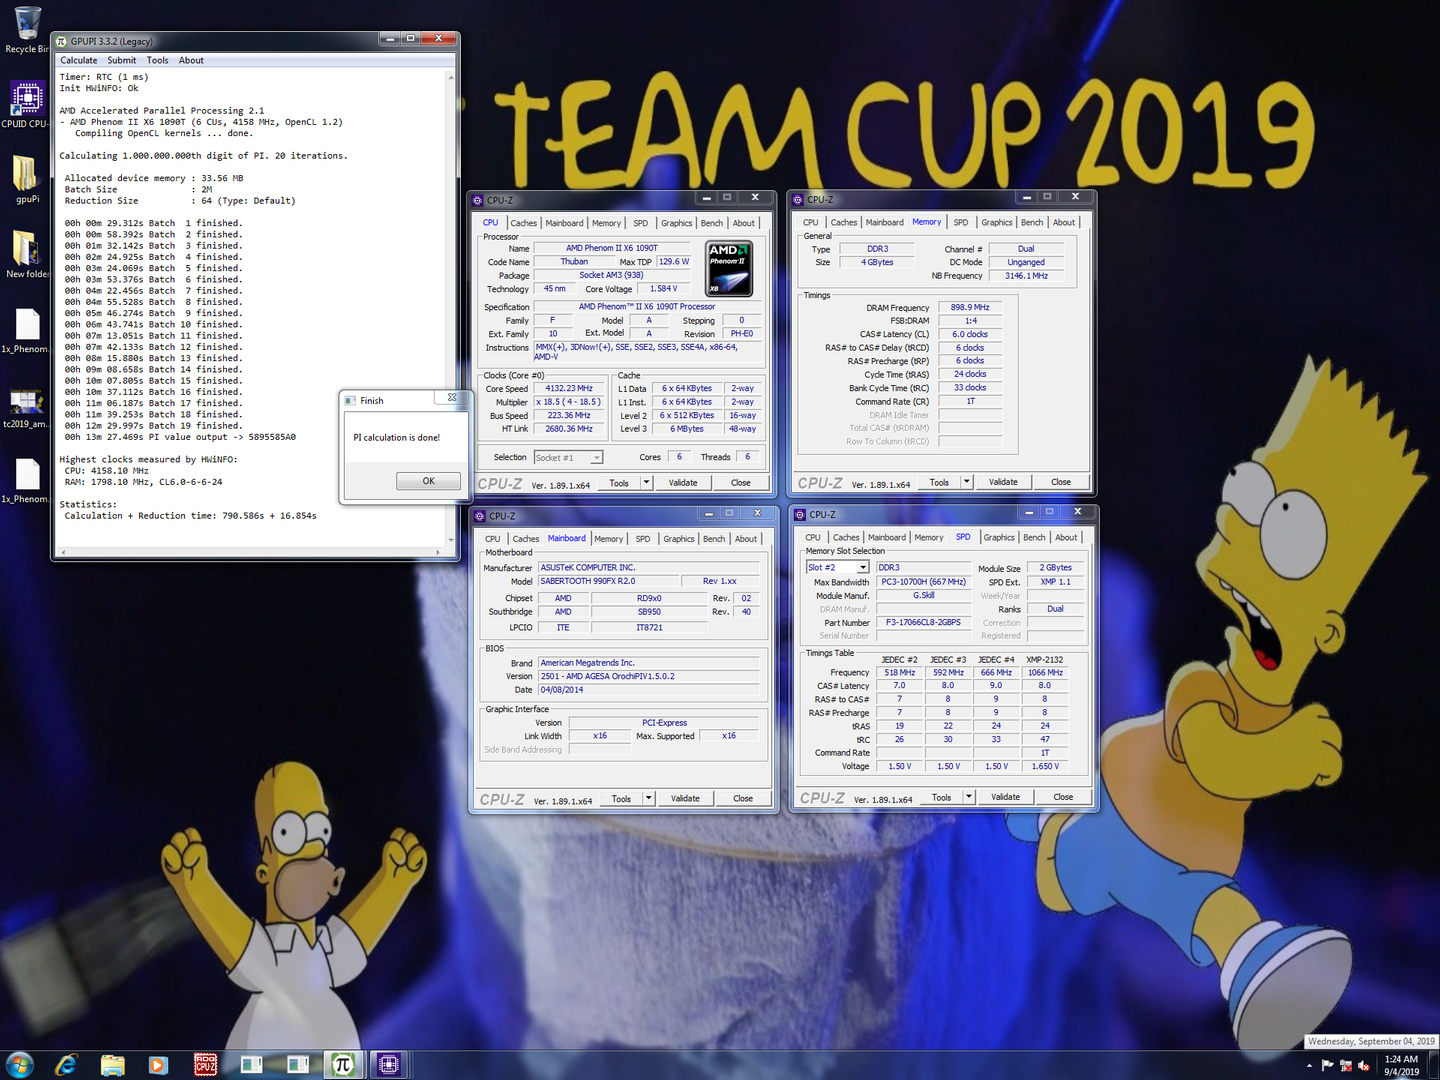Select CPU tab in CPU-Z Memory window

tap(811, 222)
